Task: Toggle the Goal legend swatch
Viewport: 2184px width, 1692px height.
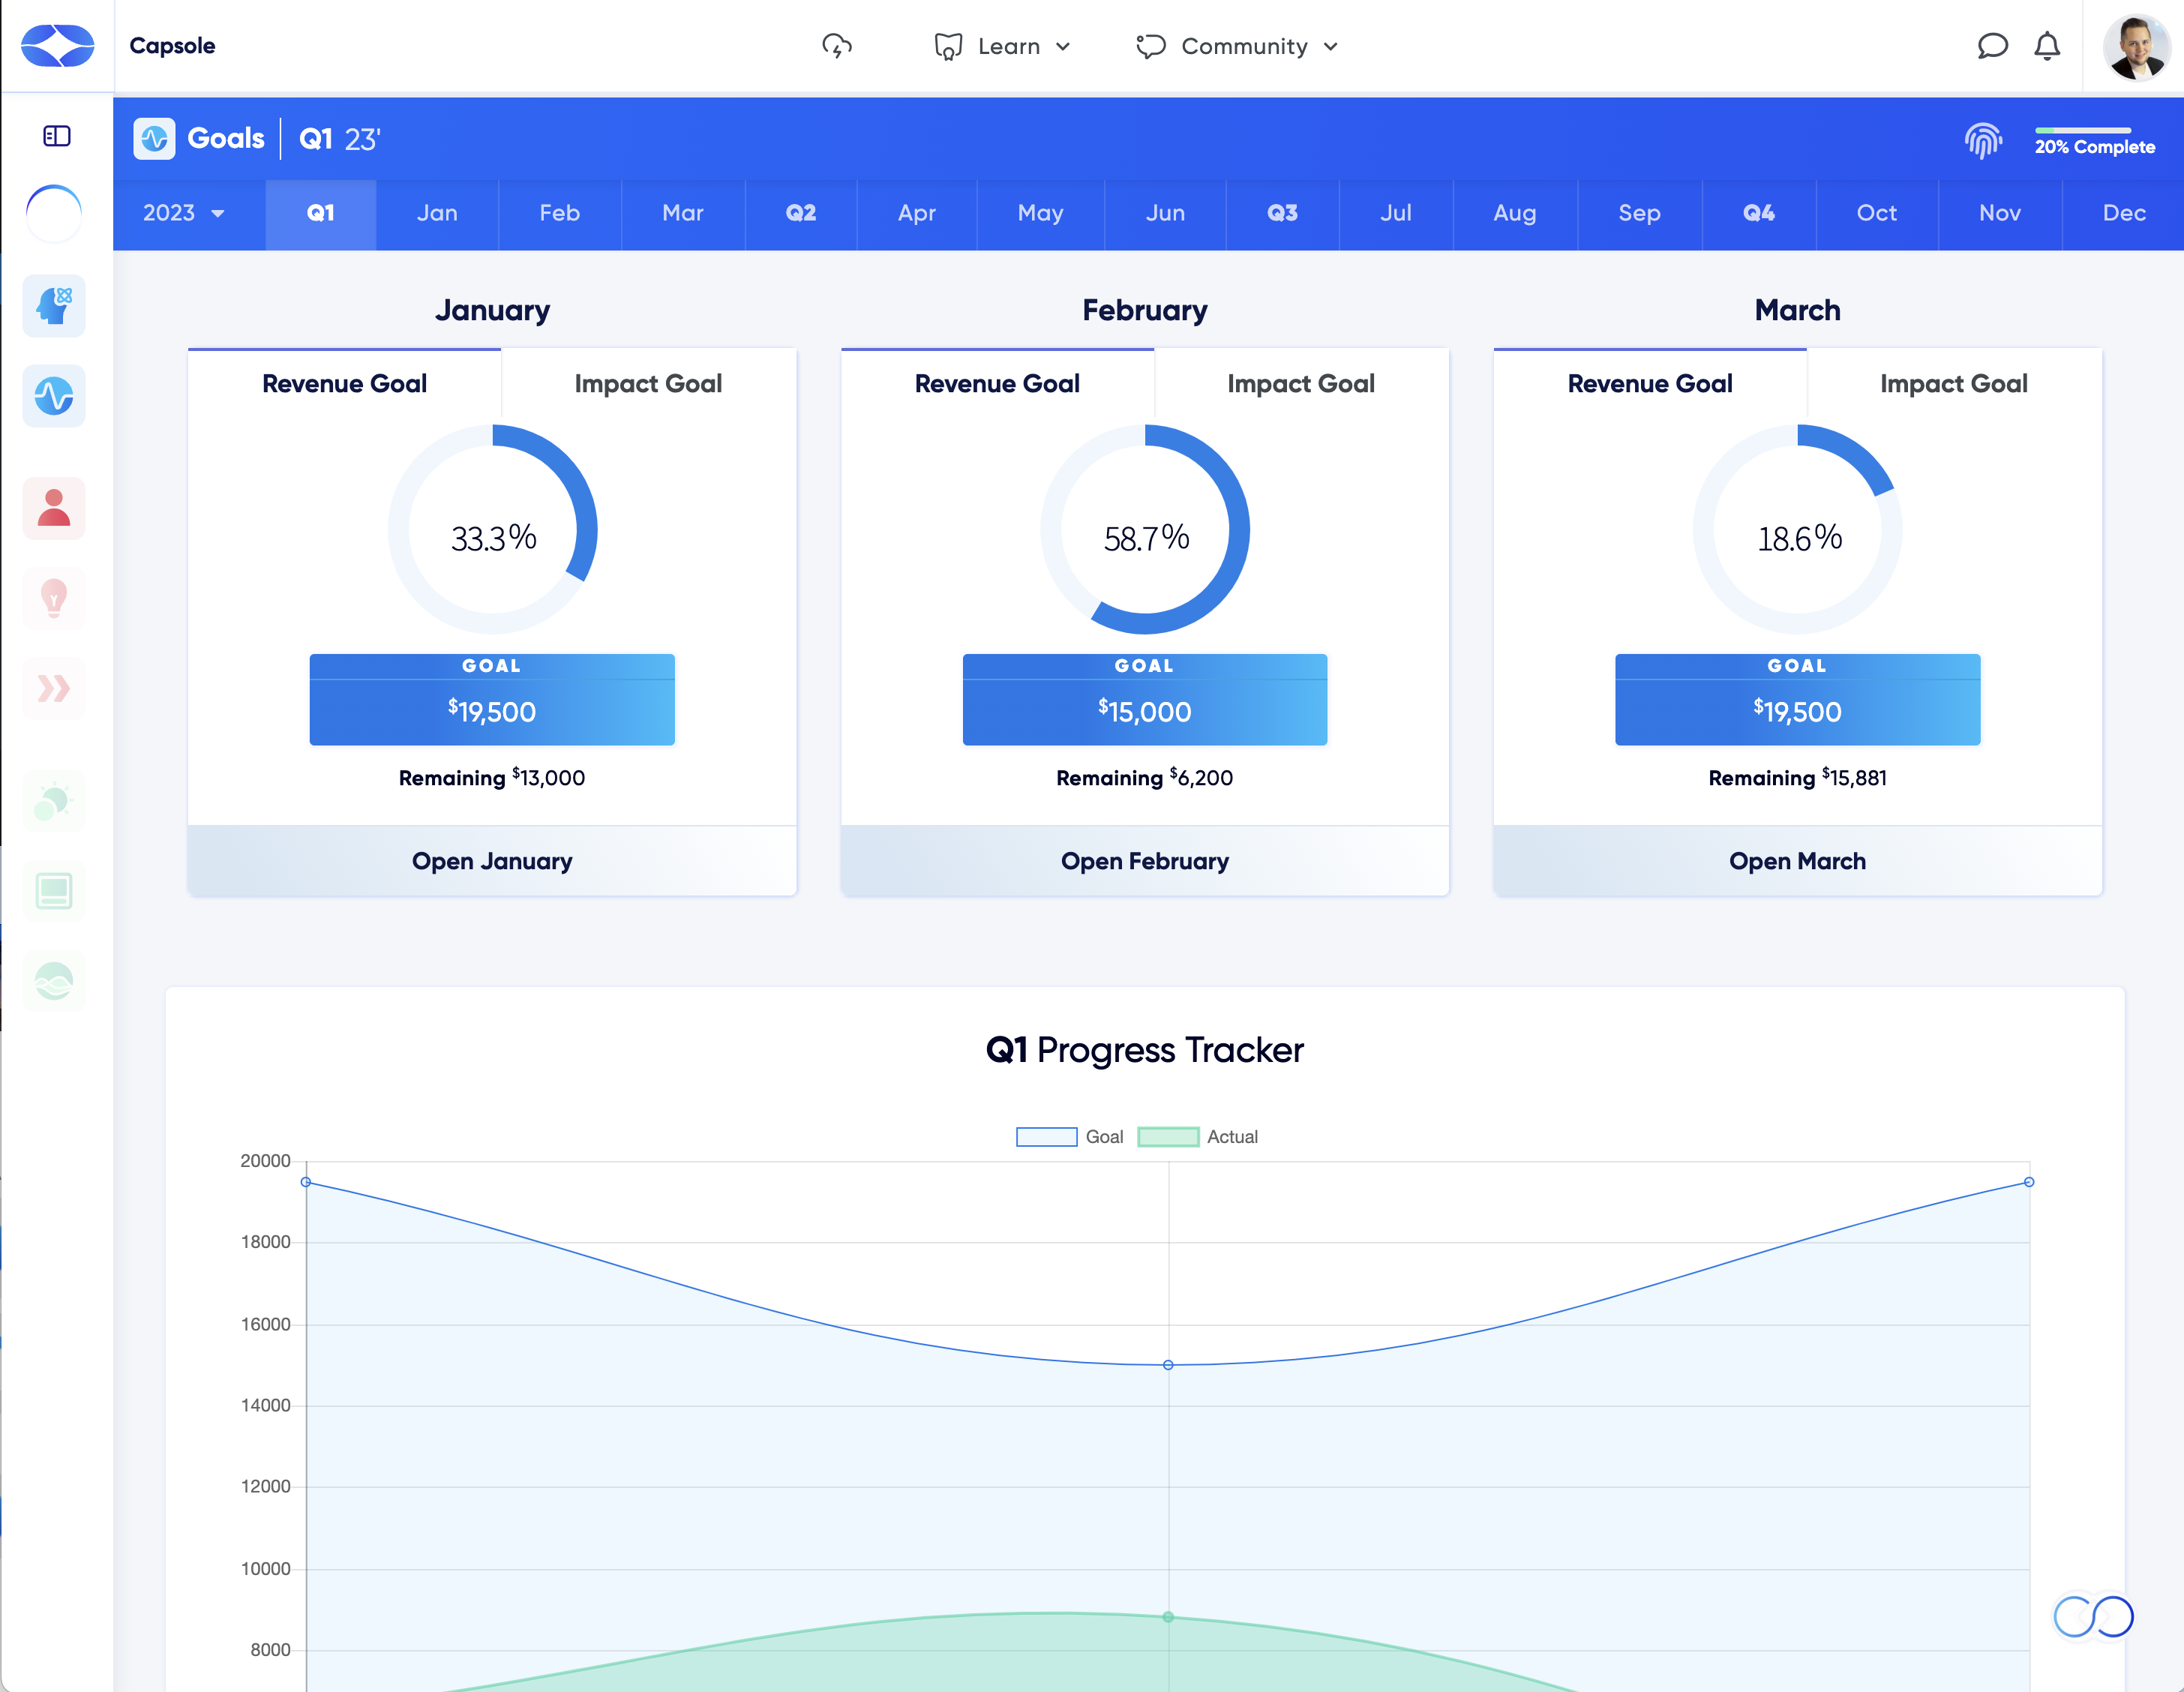Action: [1046, 1137]
